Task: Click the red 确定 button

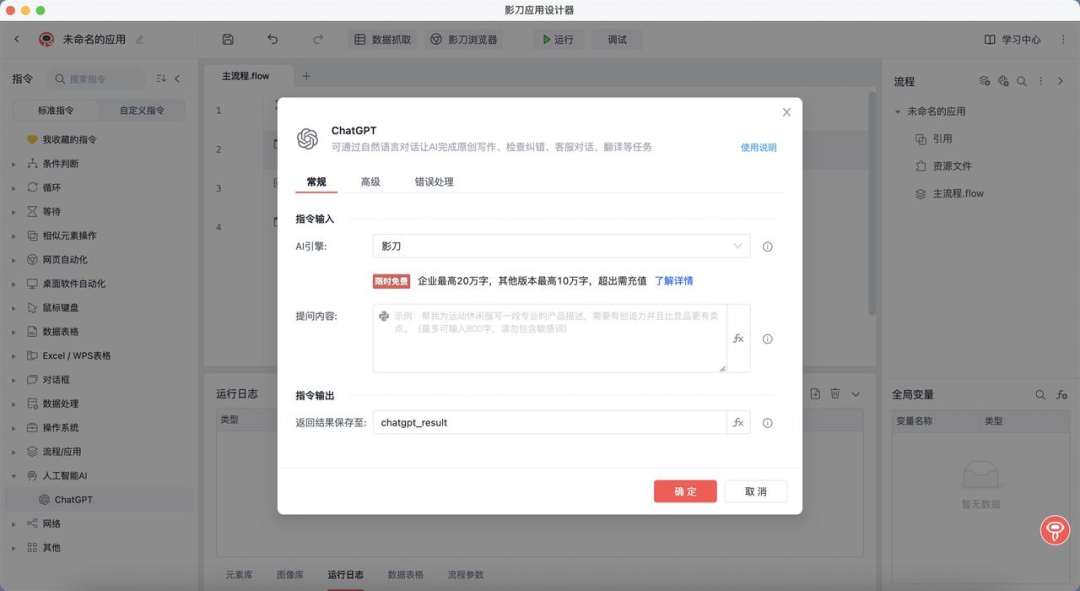Action: point(685,491)
